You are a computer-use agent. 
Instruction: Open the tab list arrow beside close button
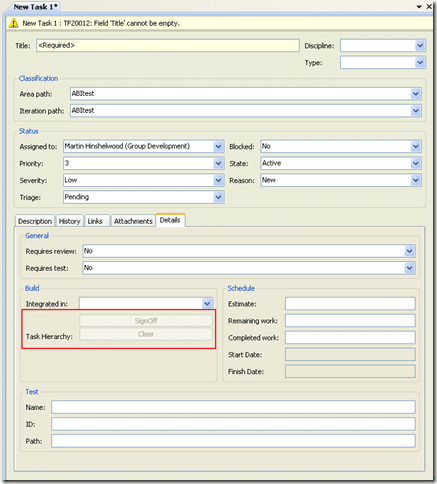419,7
